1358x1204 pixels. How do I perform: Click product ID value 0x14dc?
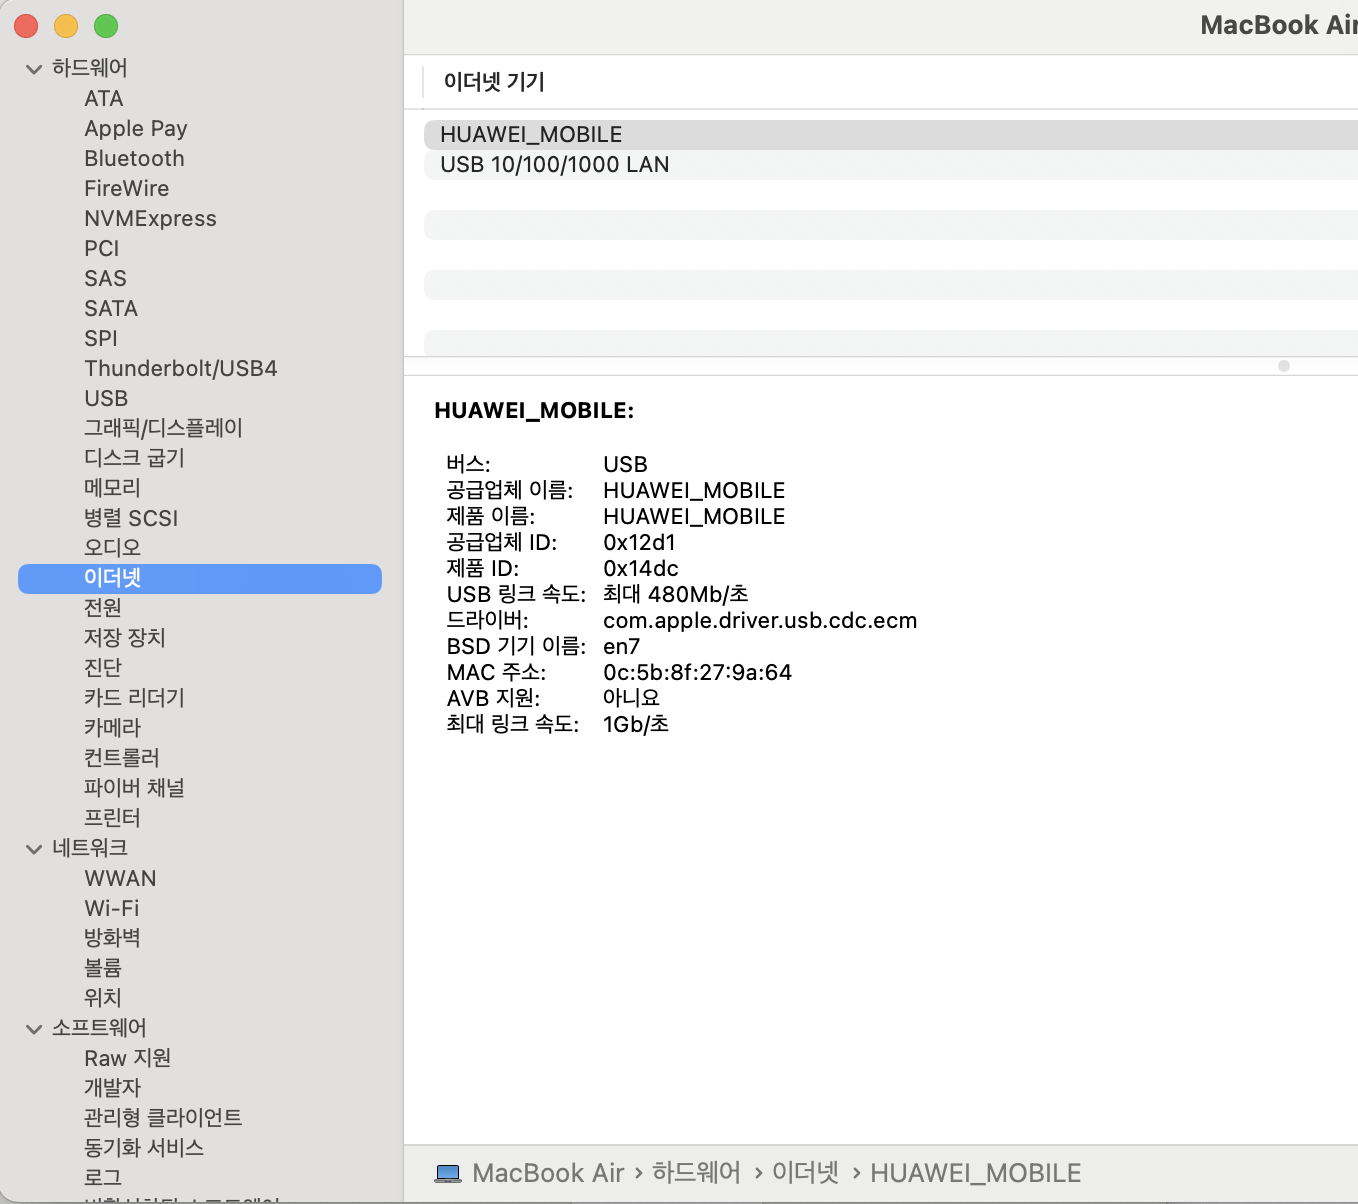(641, 569)
